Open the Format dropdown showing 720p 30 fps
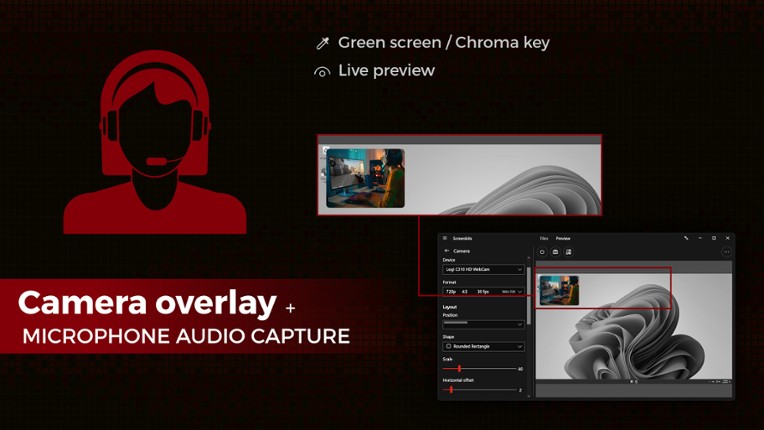 coord(484,292)
